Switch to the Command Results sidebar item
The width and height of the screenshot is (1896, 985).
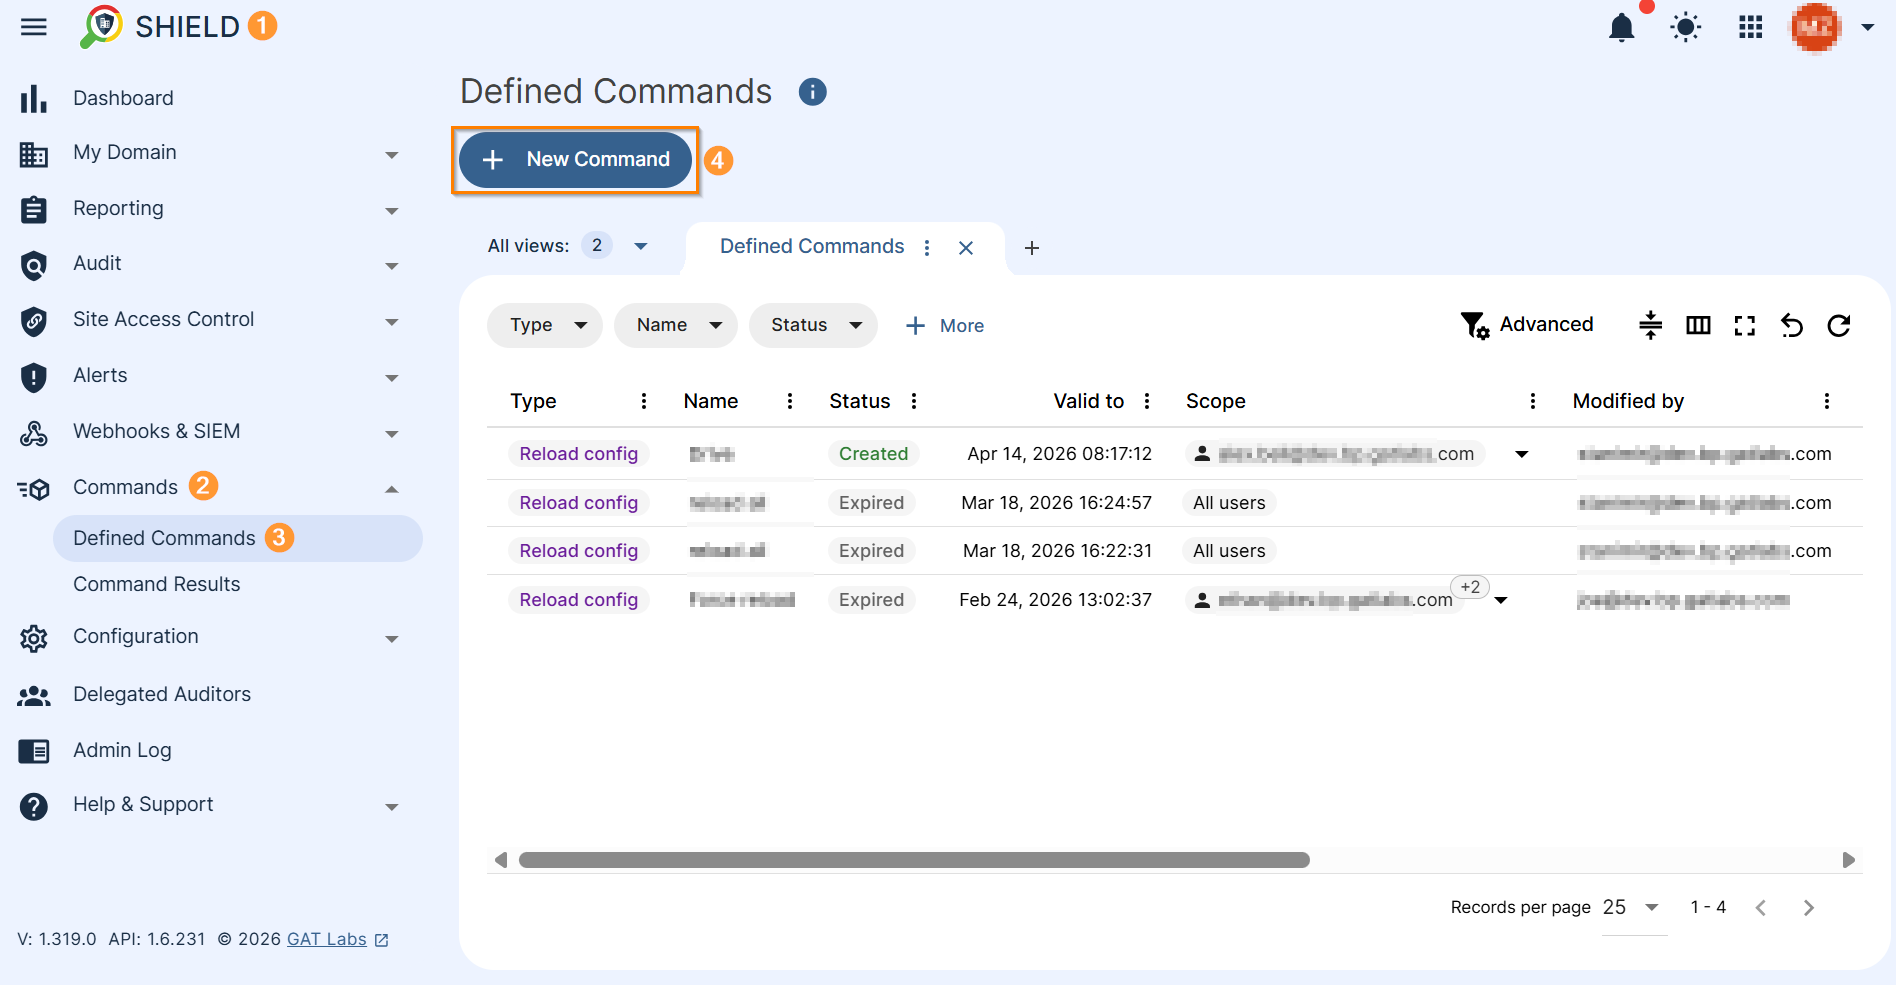coord(156,584)
